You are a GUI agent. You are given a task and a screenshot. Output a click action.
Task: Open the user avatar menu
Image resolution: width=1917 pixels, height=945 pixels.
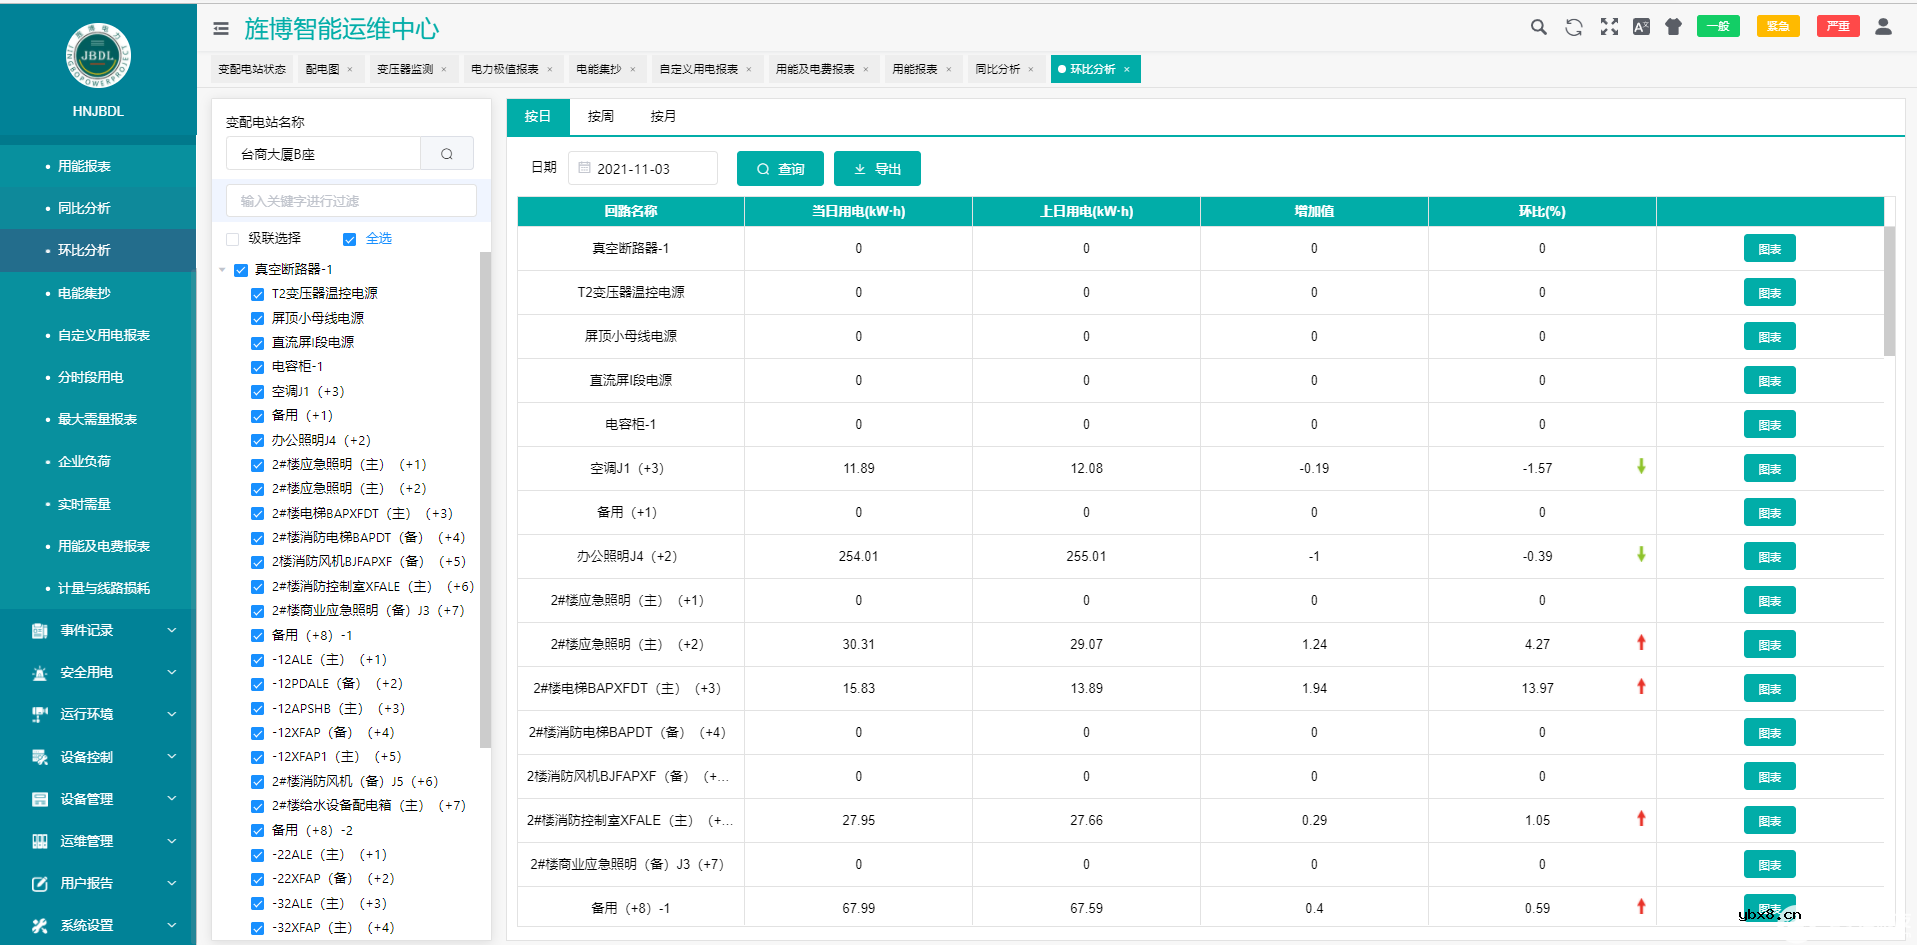click(x=1882, y=27)
